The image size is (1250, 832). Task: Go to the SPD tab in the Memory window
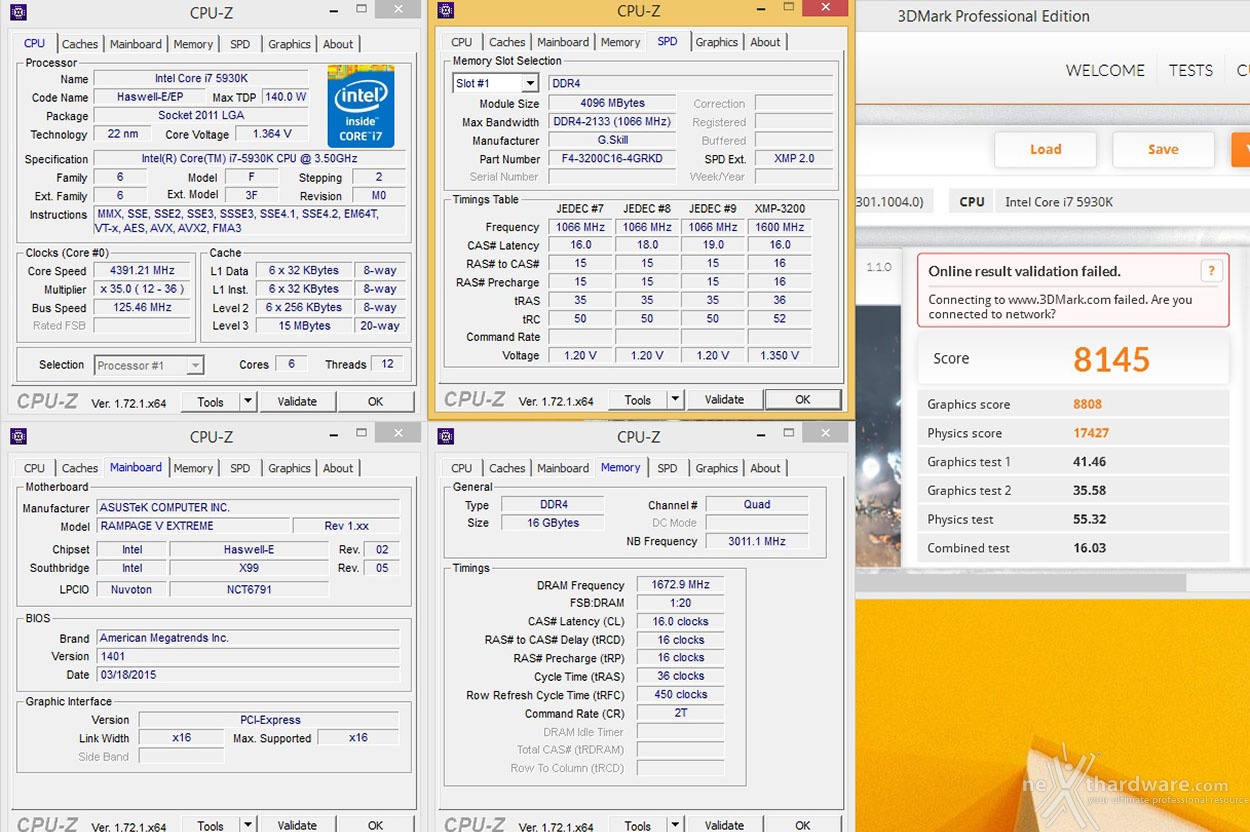coord(667,468)
